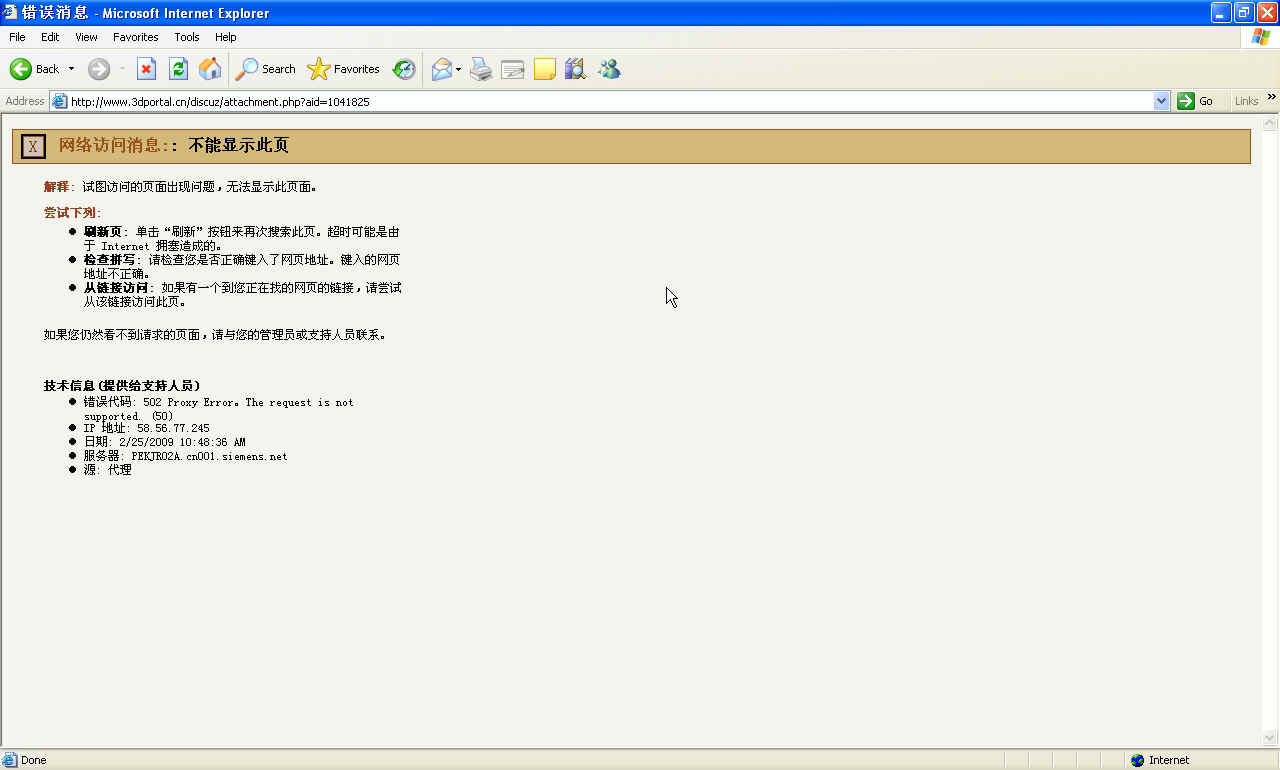The height and width of the screenshot is (770, 1280).
Task: Open the History toolbar icon
Action: coord(403,69)
